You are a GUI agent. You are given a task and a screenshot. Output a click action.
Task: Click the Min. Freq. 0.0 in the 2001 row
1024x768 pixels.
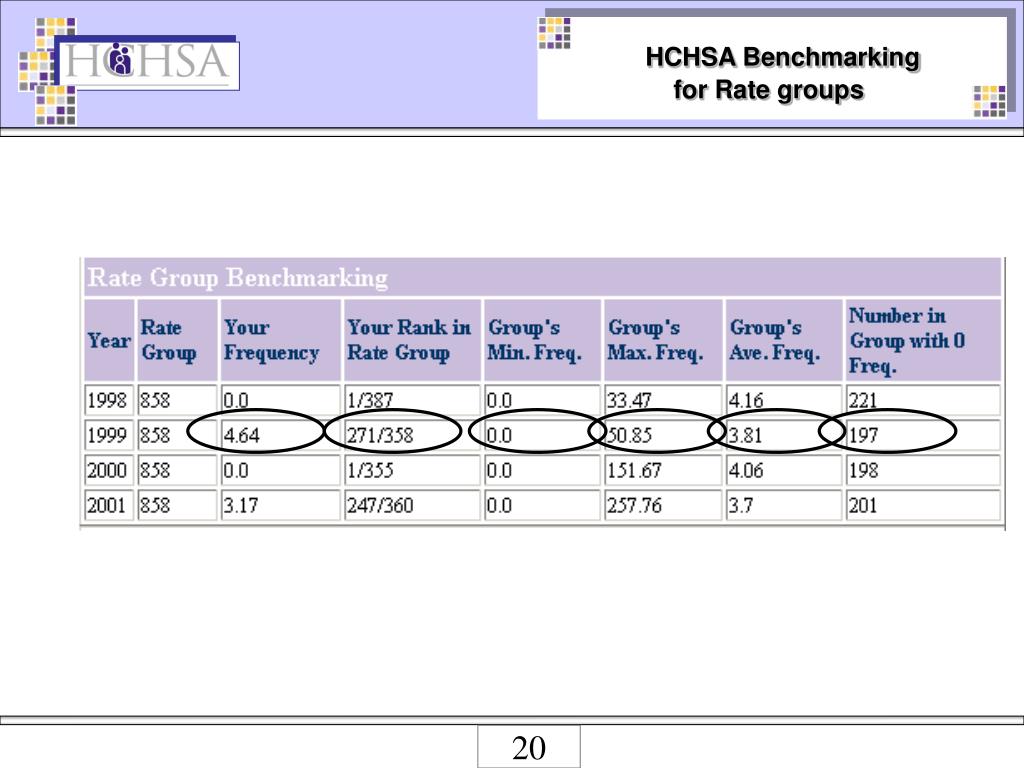[x=542, y=505]
